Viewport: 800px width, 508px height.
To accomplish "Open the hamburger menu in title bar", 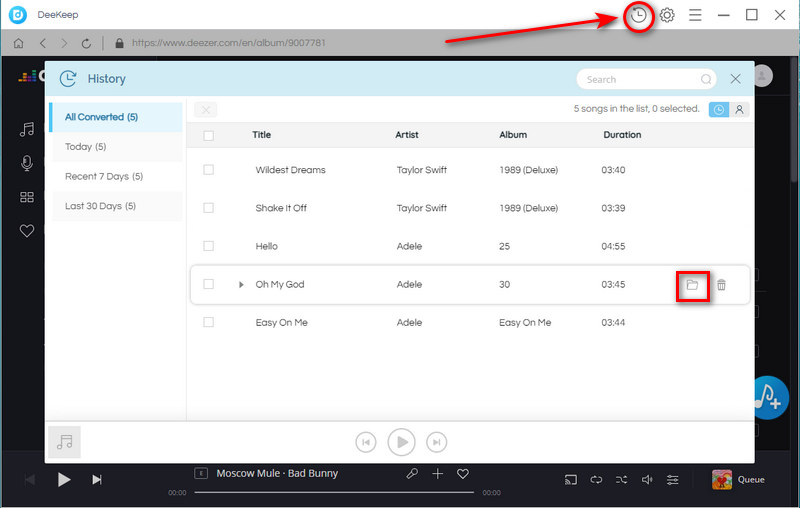I will point(695,15).
